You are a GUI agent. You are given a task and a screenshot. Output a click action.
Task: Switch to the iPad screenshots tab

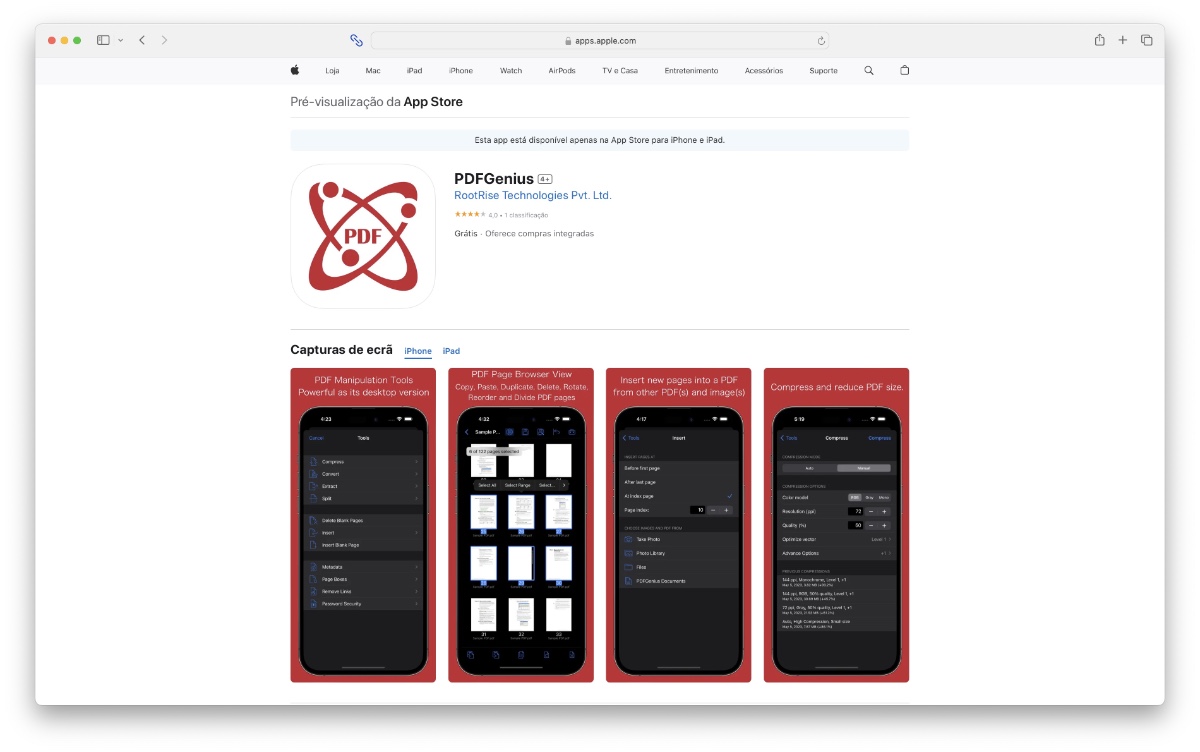click(451, 351)
